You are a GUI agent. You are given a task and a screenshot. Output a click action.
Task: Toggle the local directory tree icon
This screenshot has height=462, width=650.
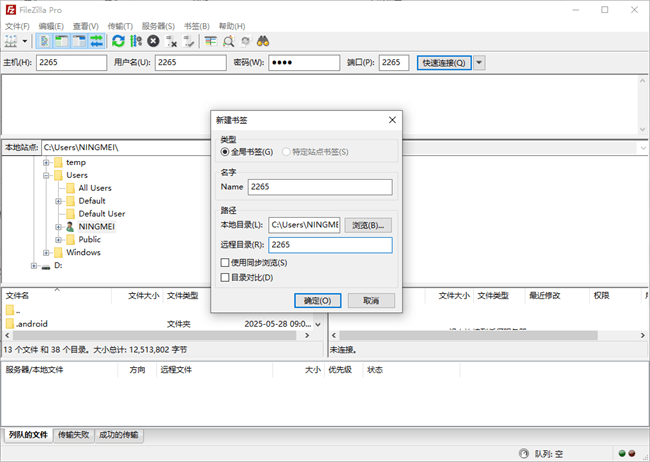pos(62,41)
